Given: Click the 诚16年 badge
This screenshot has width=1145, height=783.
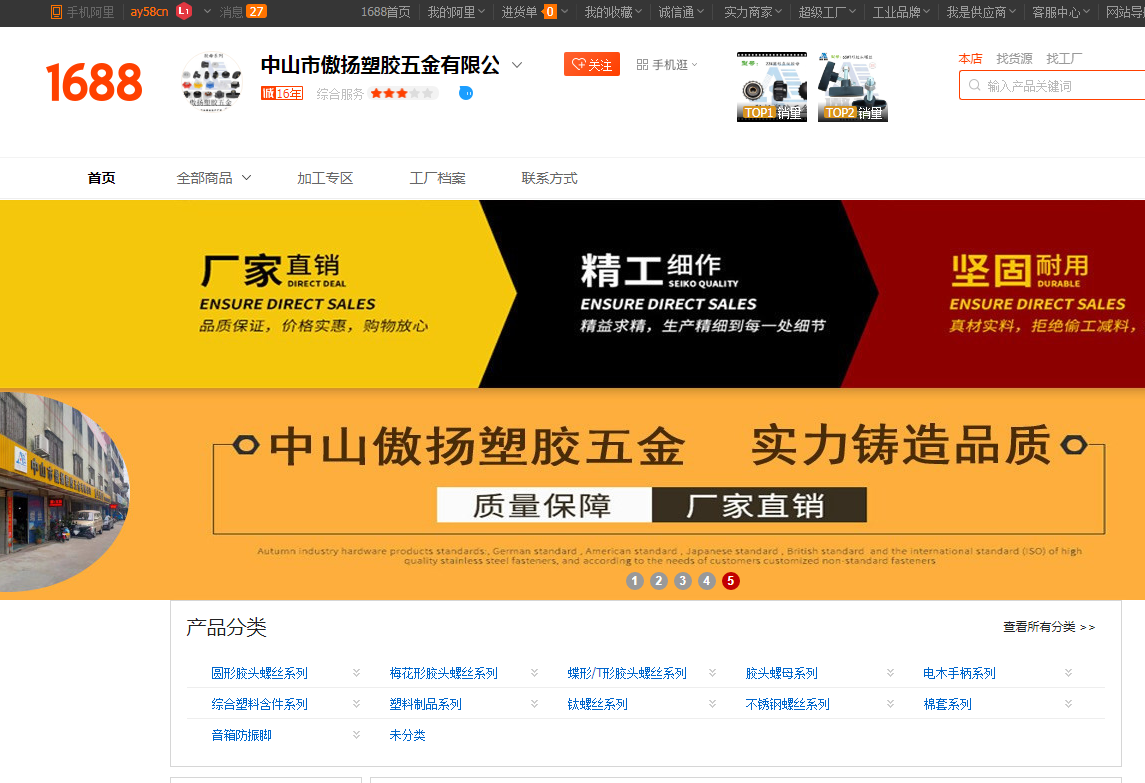Looking at the screenshot, I should (x=282, y=93).
